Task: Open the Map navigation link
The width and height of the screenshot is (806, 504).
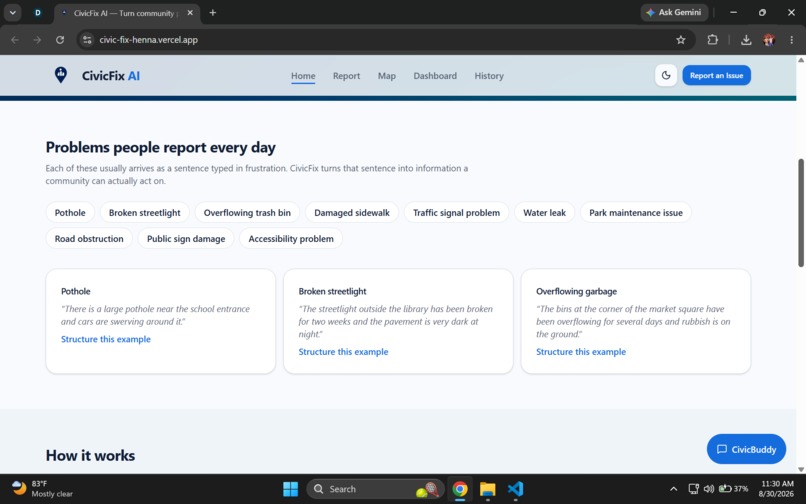Action: point(387,76)
